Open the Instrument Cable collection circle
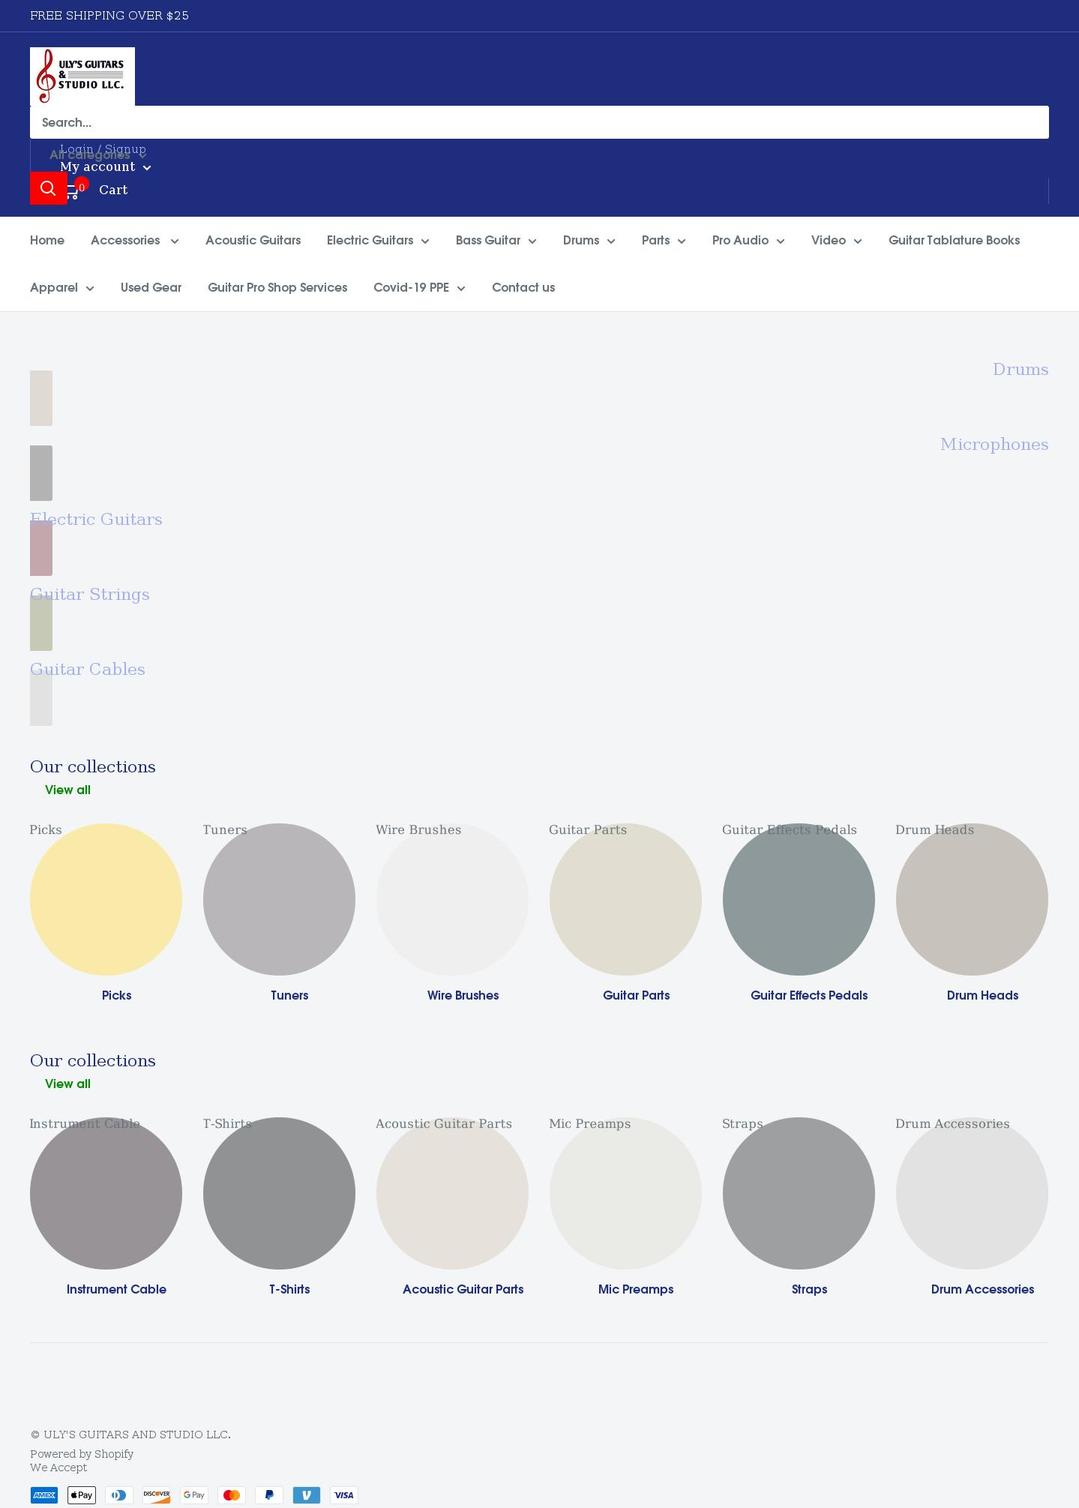 [x=106, y=1193]
